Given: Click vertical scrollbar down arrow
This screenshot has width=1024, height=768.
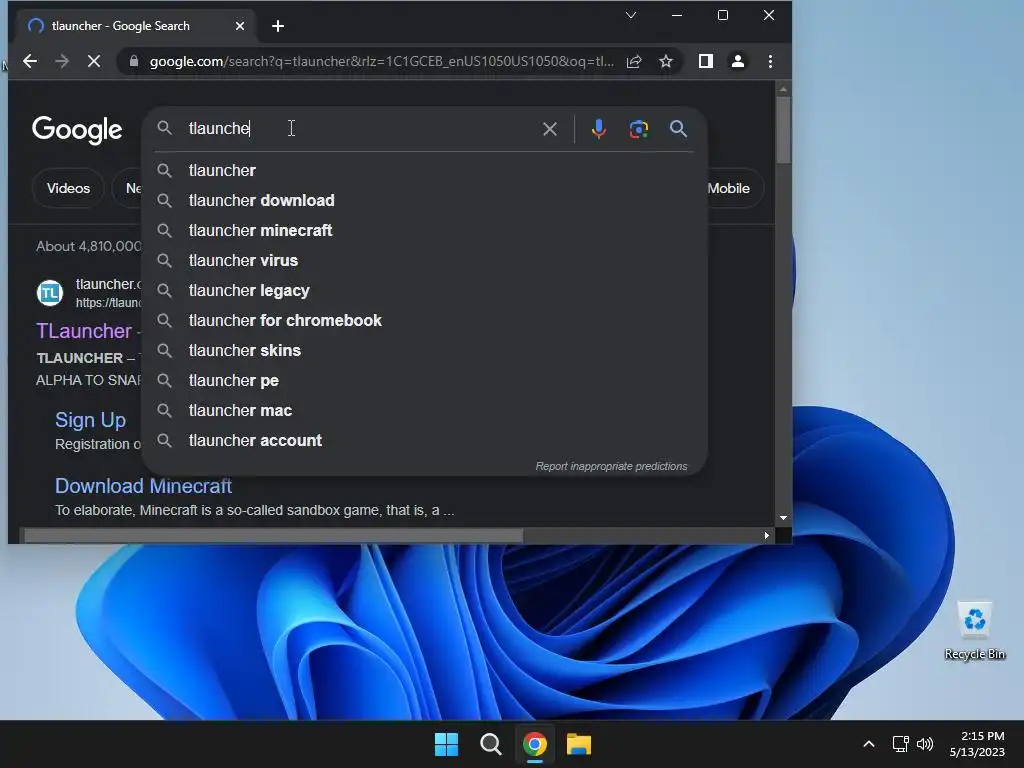Looking at the screenshot, I should tap(783, 518).
